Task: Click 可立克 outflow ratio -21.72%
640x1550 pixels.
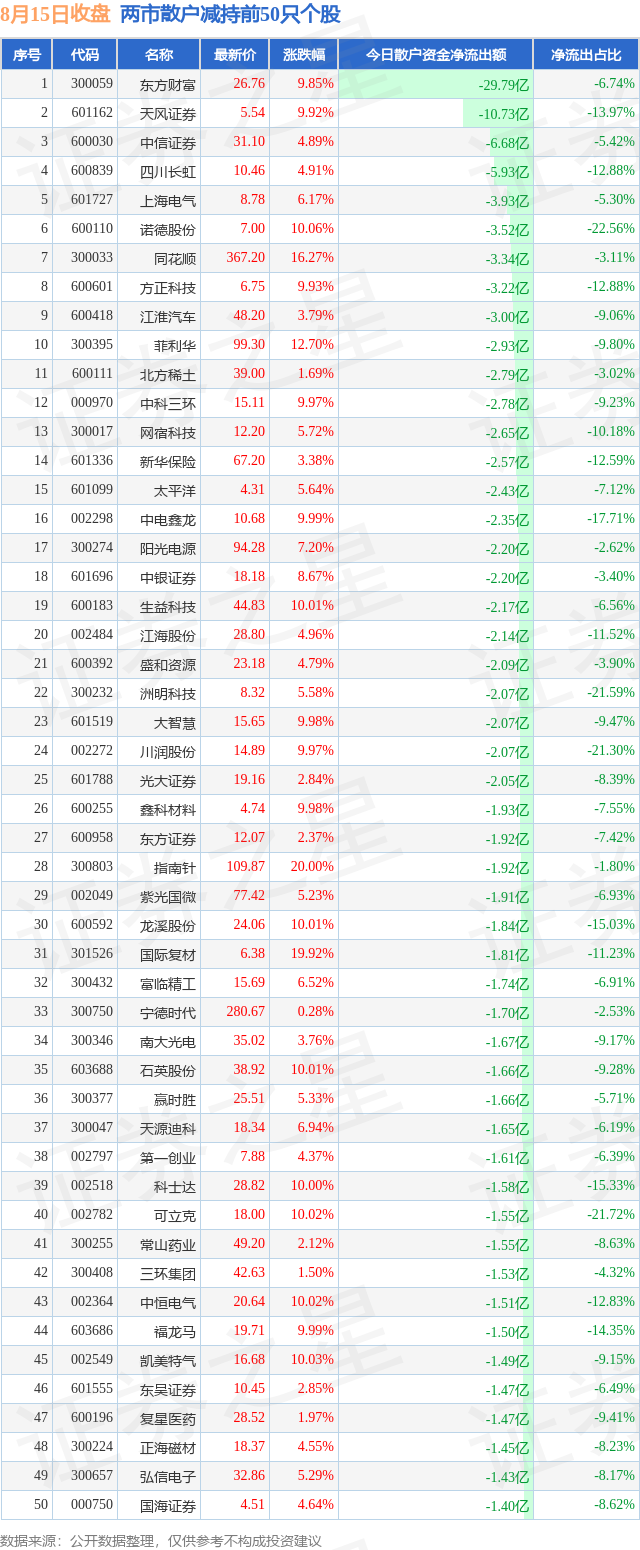Action: (611, 1215)
